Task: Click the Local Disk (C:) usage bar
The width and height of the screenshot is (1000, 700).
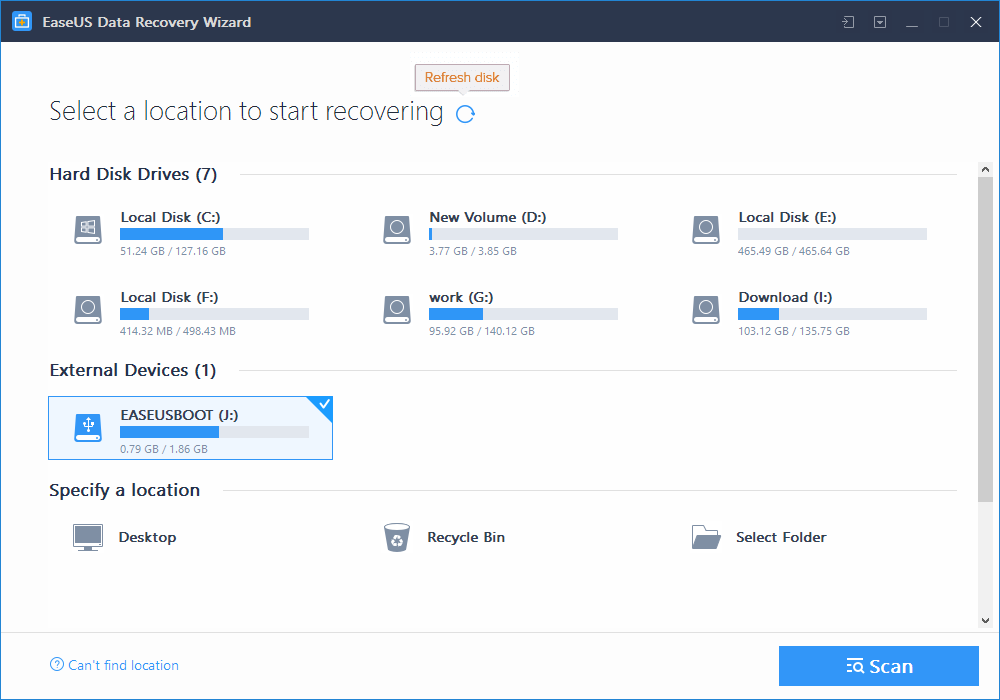Action: coord(214,234)
